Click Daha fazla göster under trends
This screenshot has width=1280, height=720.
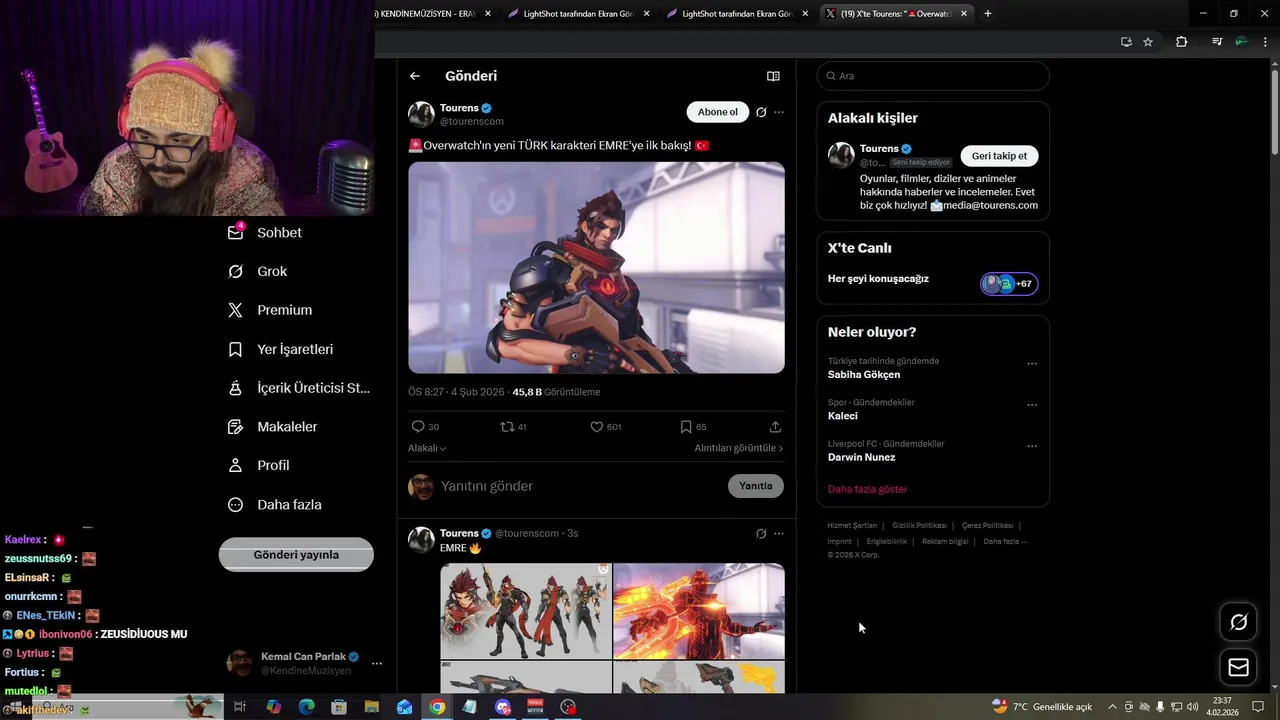point(867,489)
